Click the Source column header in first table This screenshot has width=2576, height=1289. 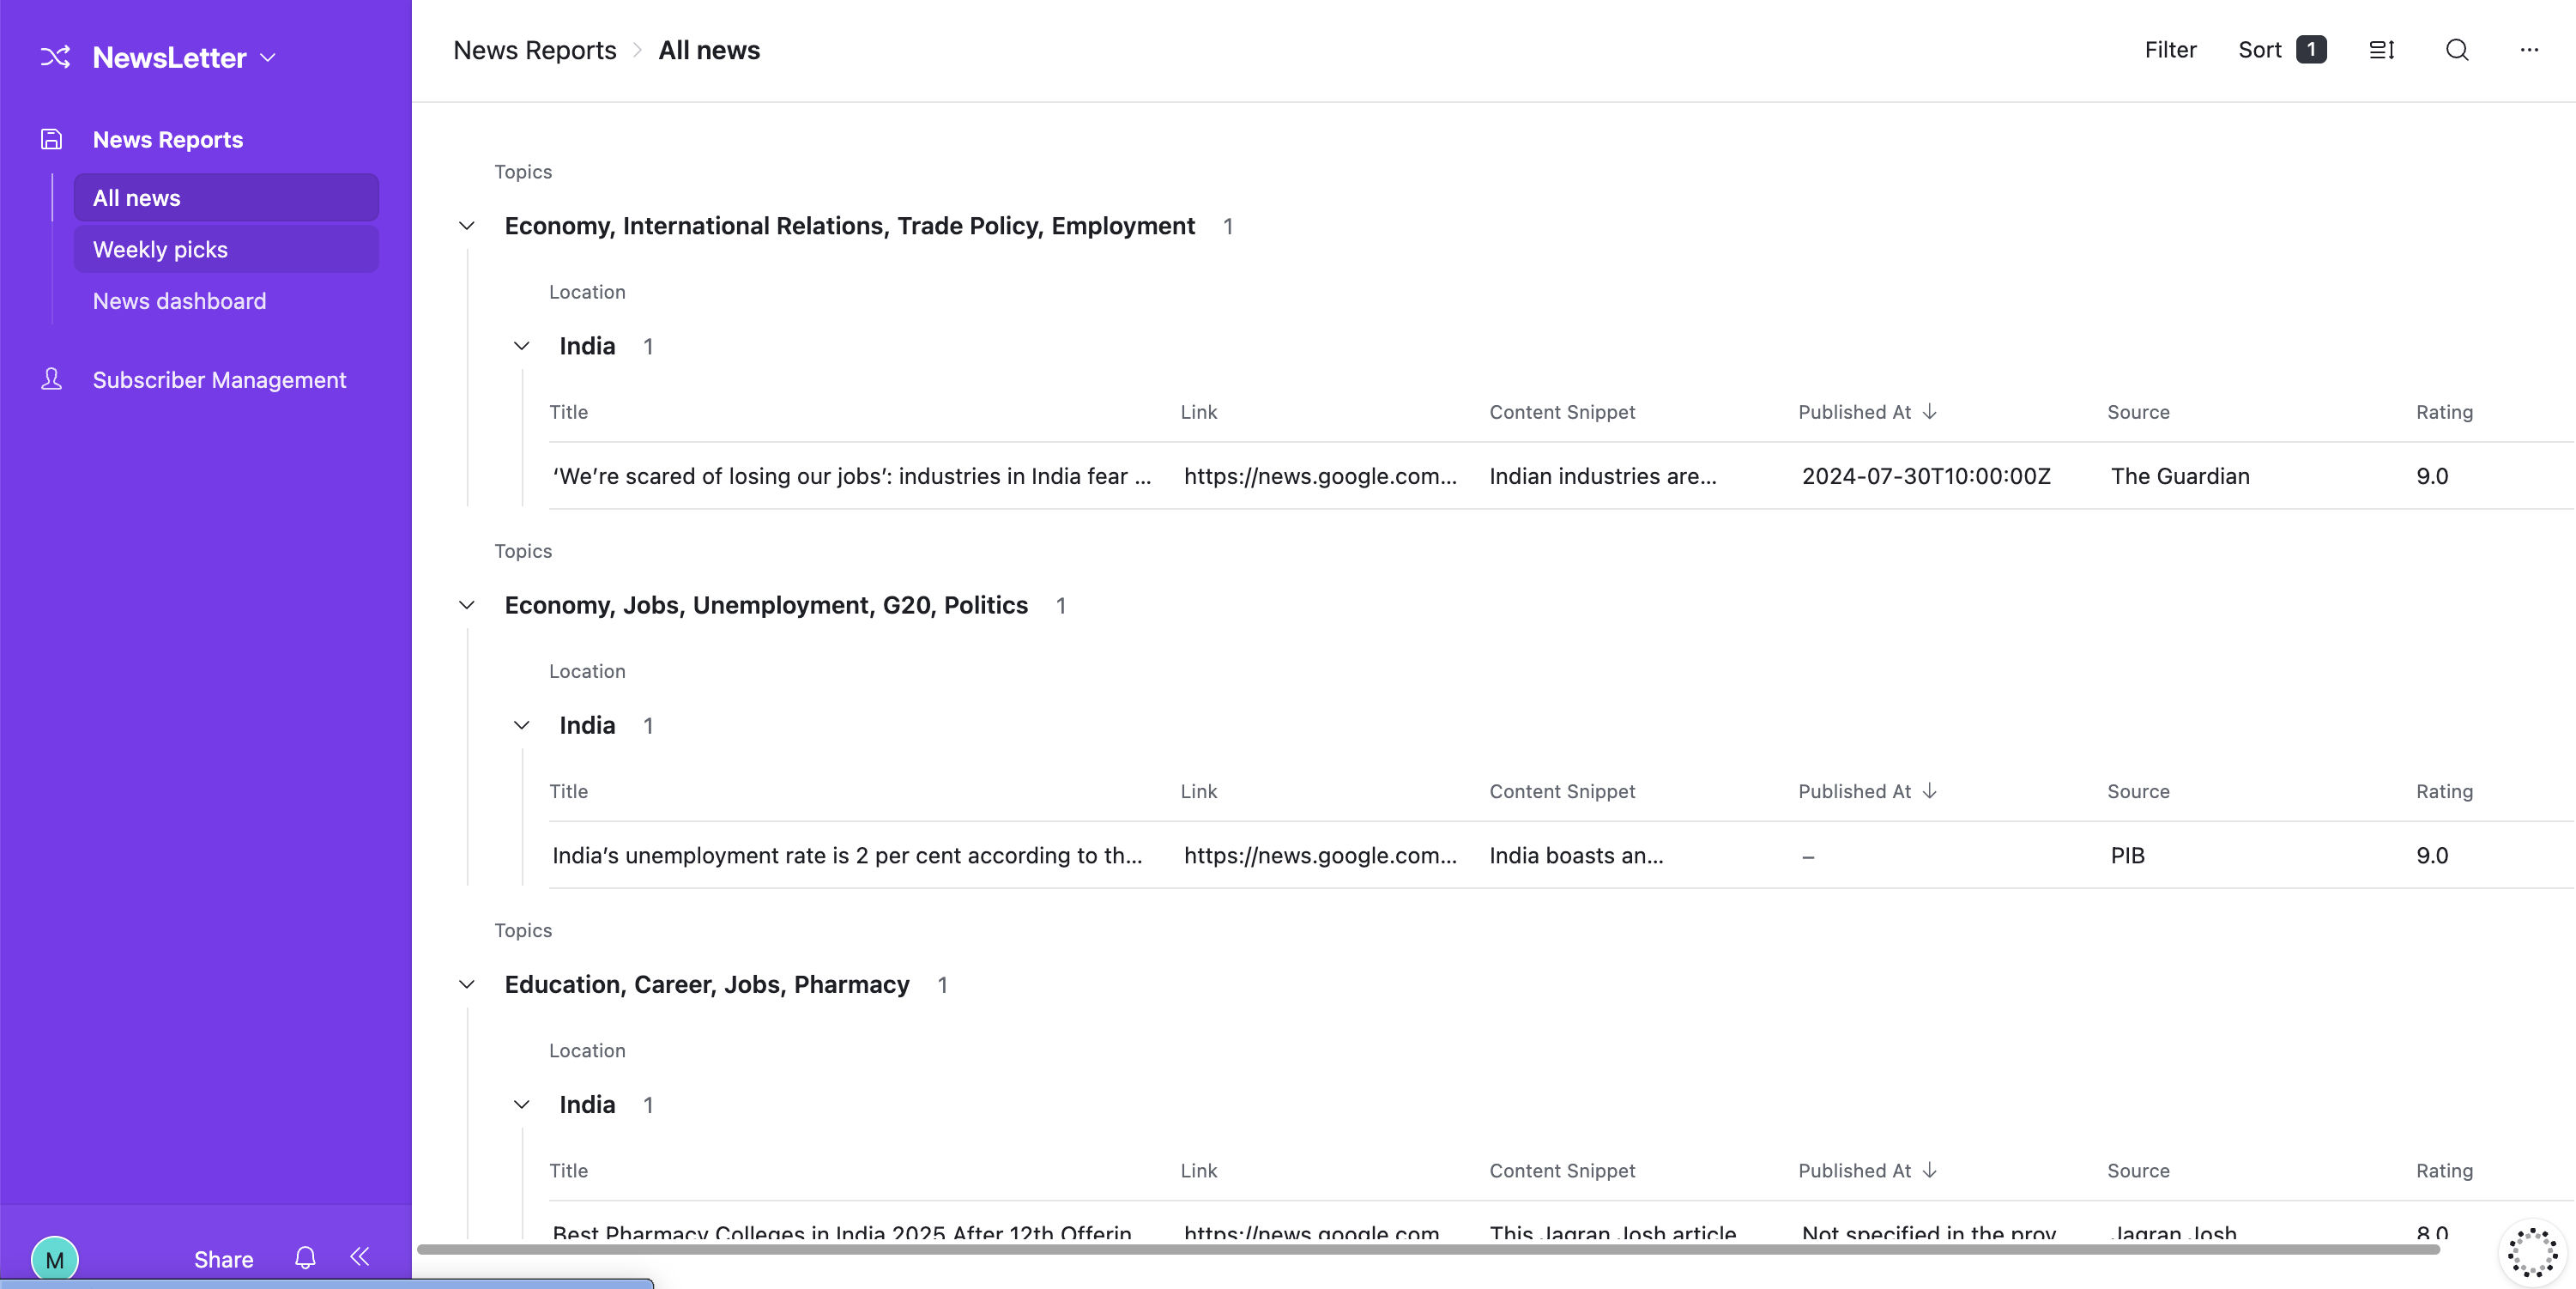click(x=2138, y=411)
